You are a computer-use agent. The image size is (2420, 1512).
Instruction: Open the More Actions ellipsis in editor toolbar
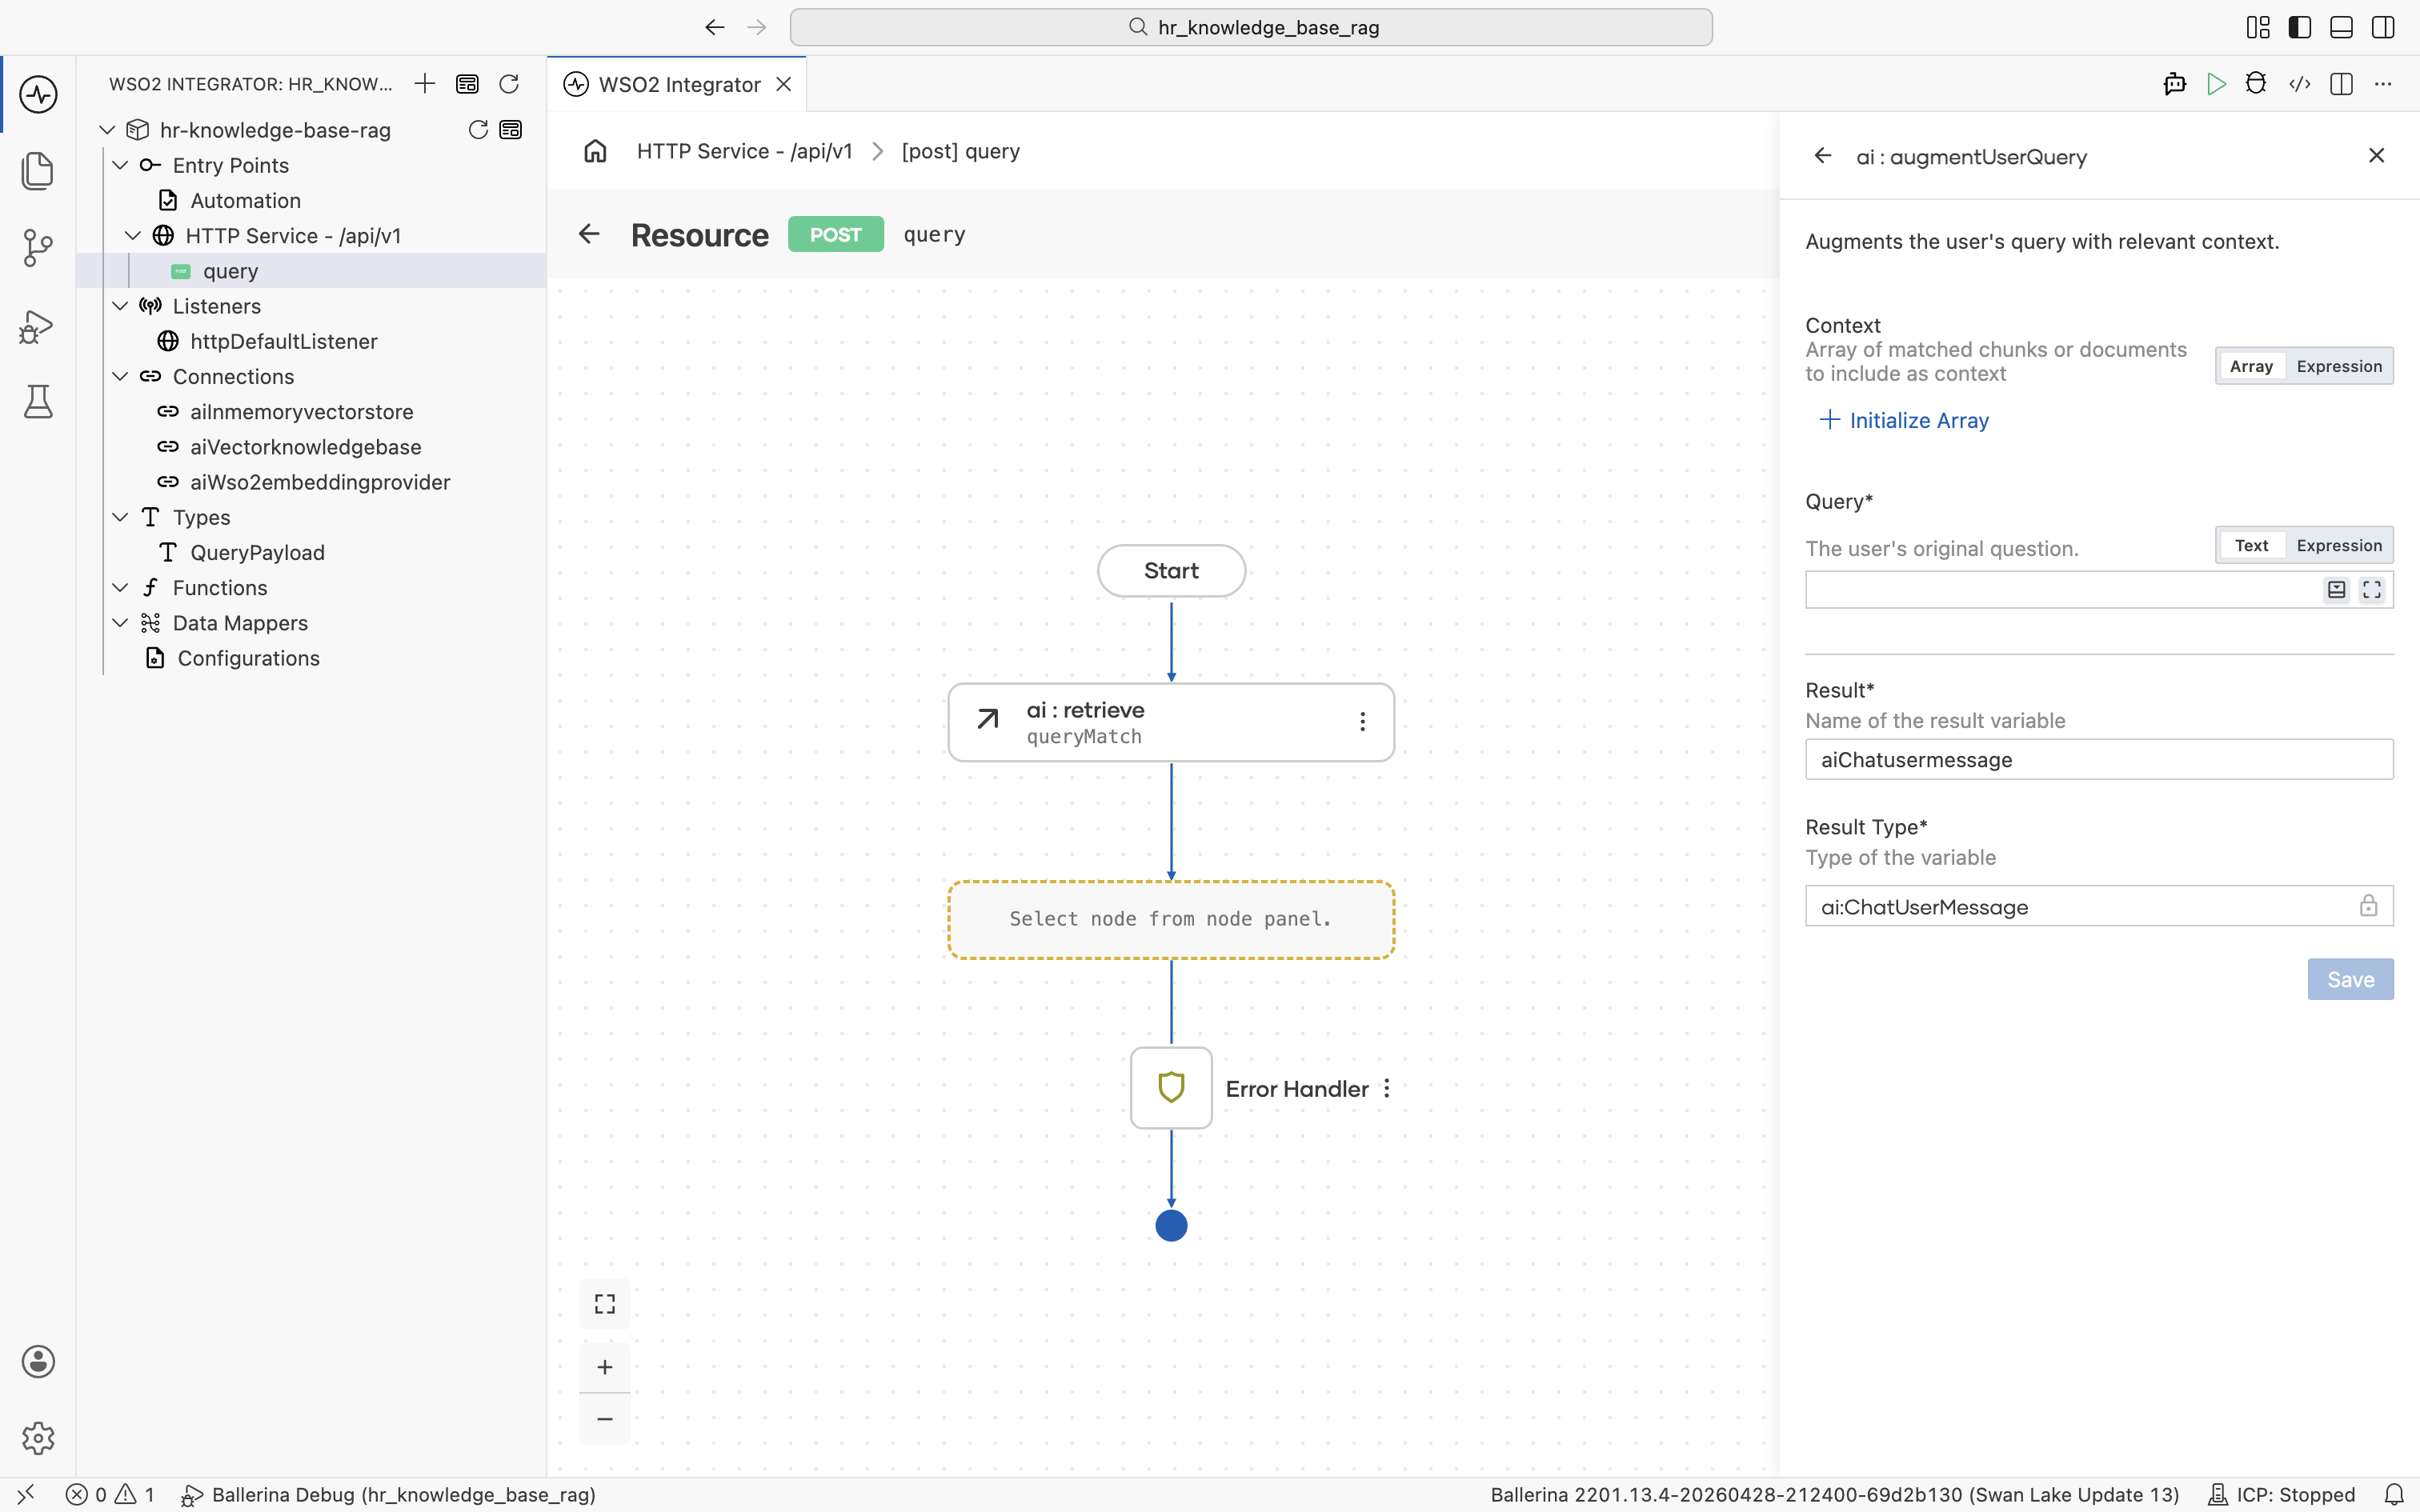(x=2384, y=84)
